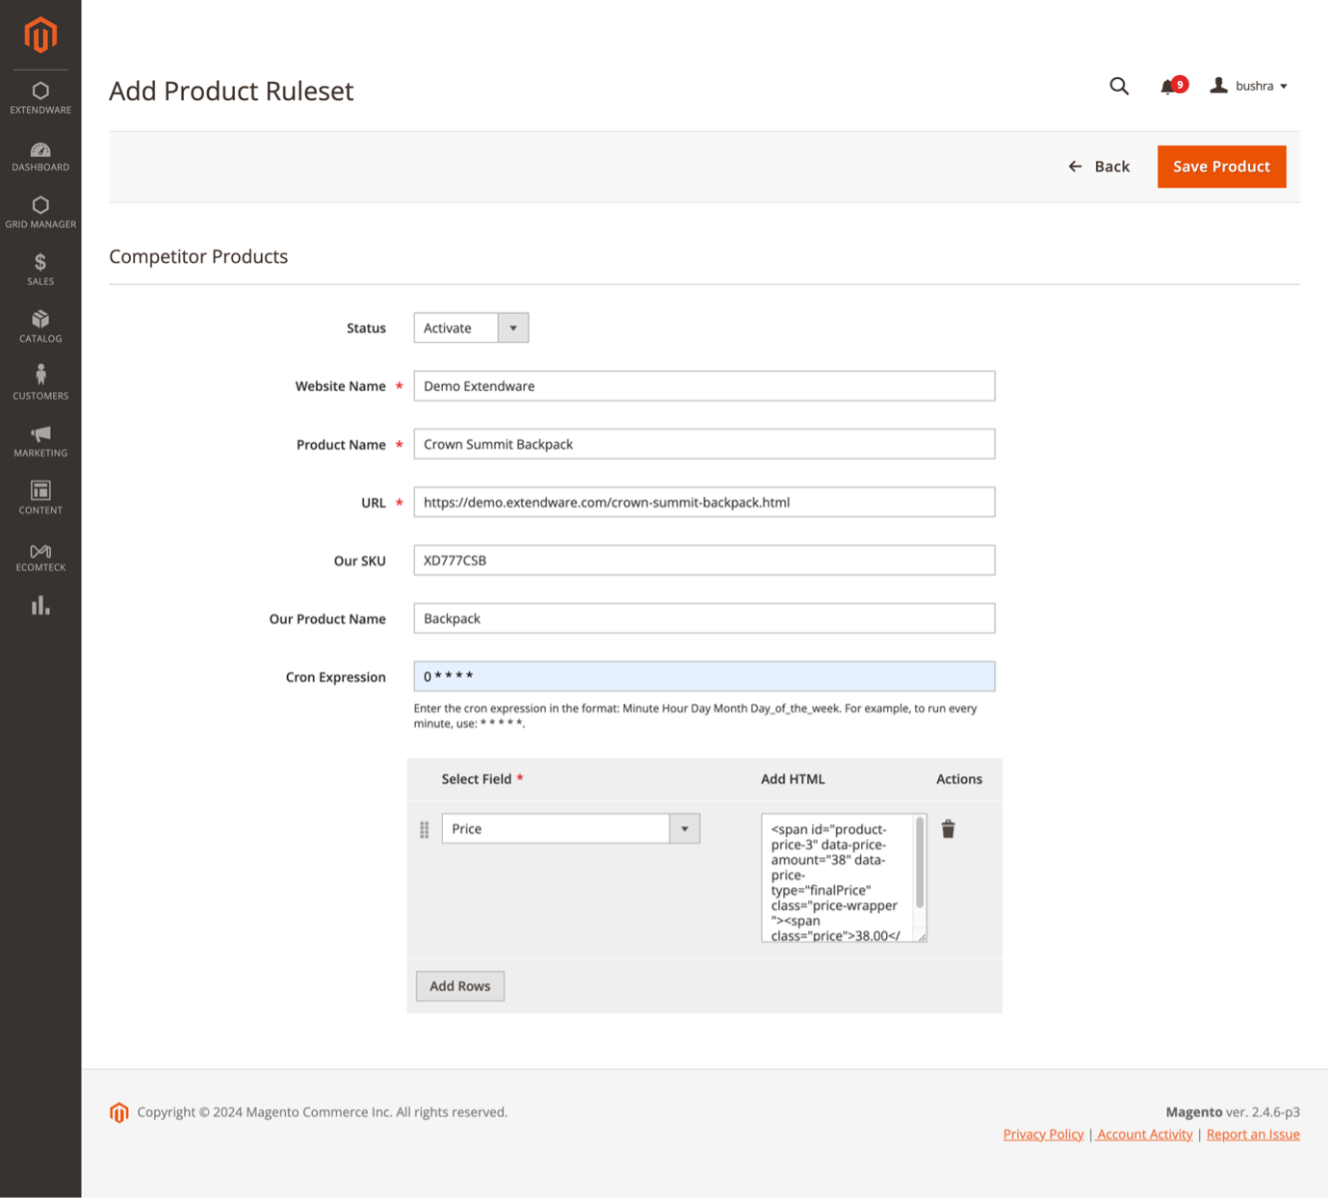This screenshot has height=1200, width=1332.
Task: Open the Marketing sidebar menu
Action: 40,441
